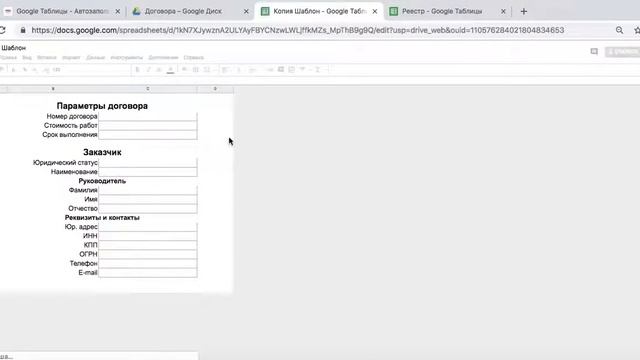Select the Заказчик heading cell
Viewport: 640px width, 360px height.
(x=102, y=152)
